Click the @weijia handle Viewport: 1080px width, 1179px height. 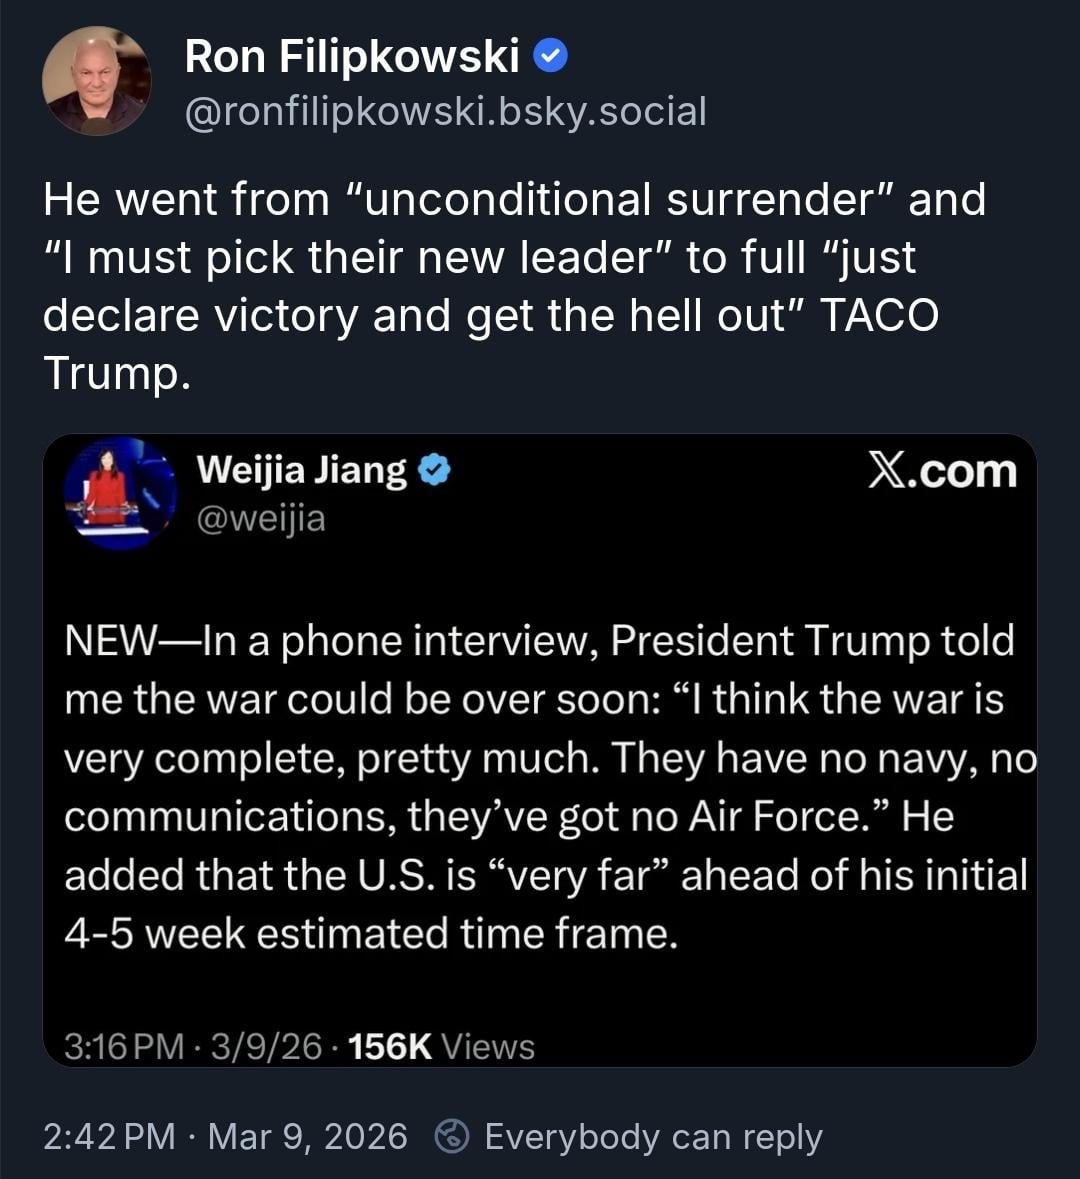pos(261,519)
